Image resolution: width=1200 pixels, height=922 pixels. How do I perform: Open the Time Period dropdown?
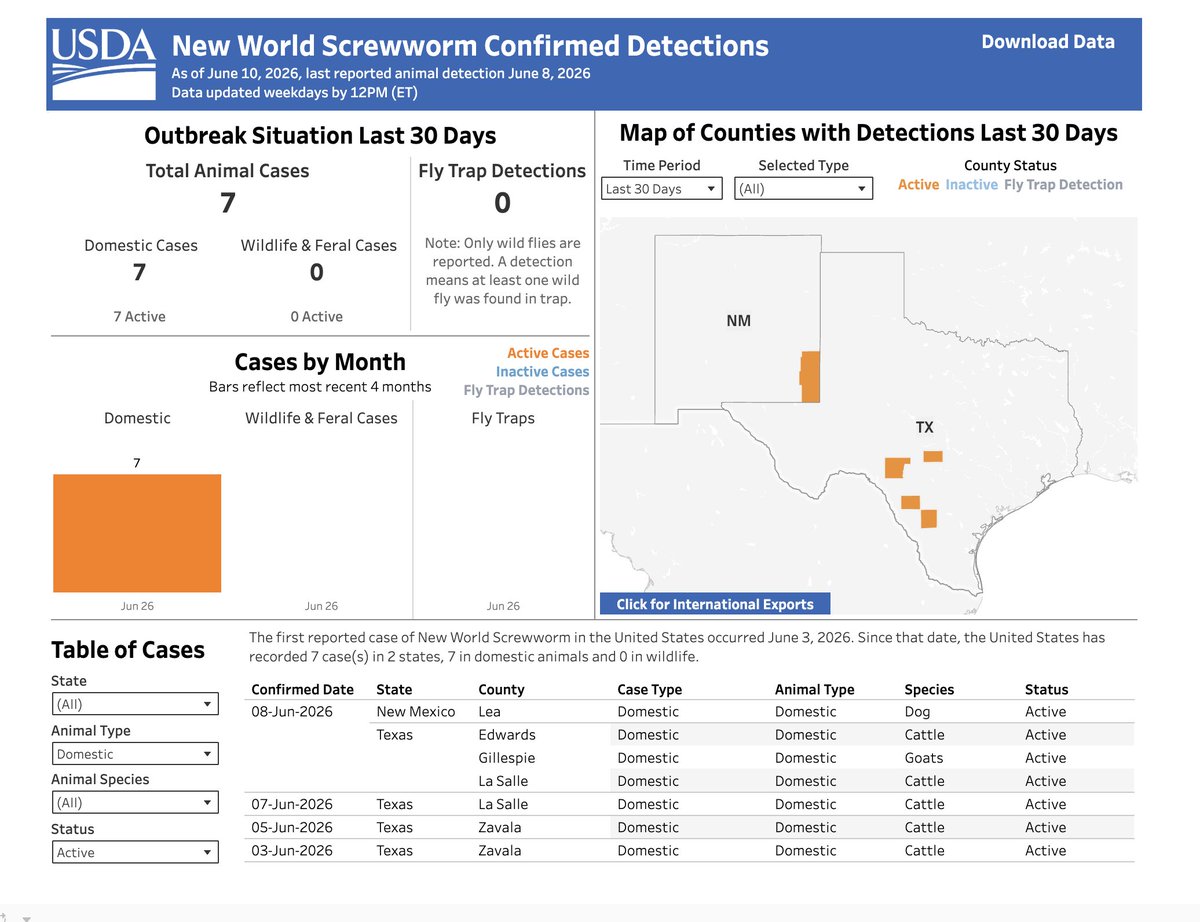coord(661,188)
